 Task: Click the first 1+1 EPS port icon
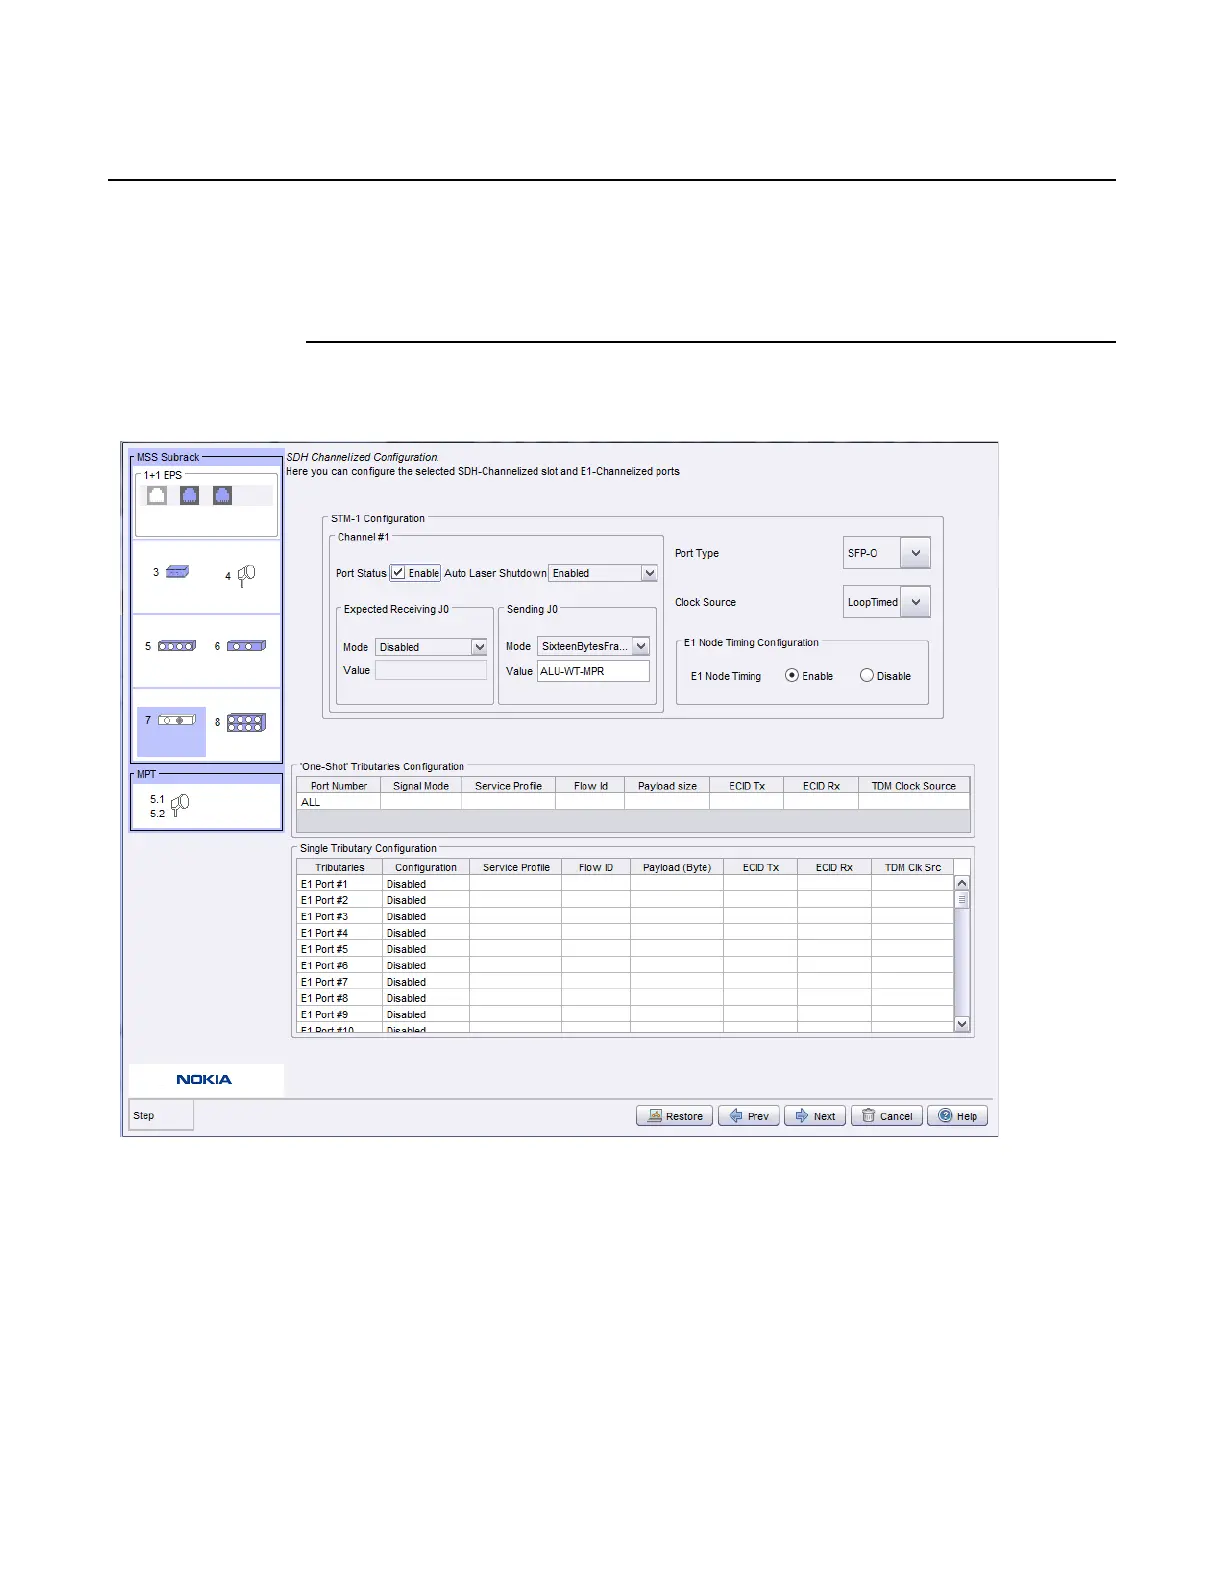pyautogui.click(x=157, y=495)
